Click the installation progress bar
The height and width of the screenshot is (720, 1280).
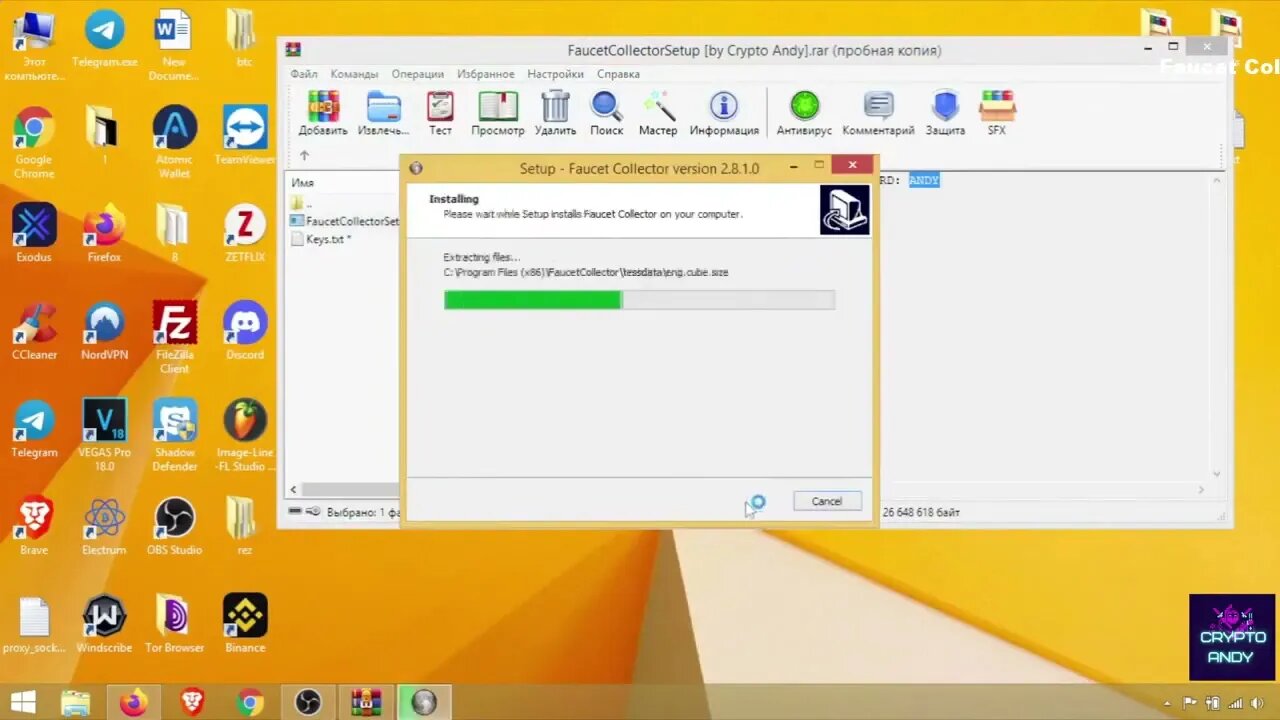(639, 300)
